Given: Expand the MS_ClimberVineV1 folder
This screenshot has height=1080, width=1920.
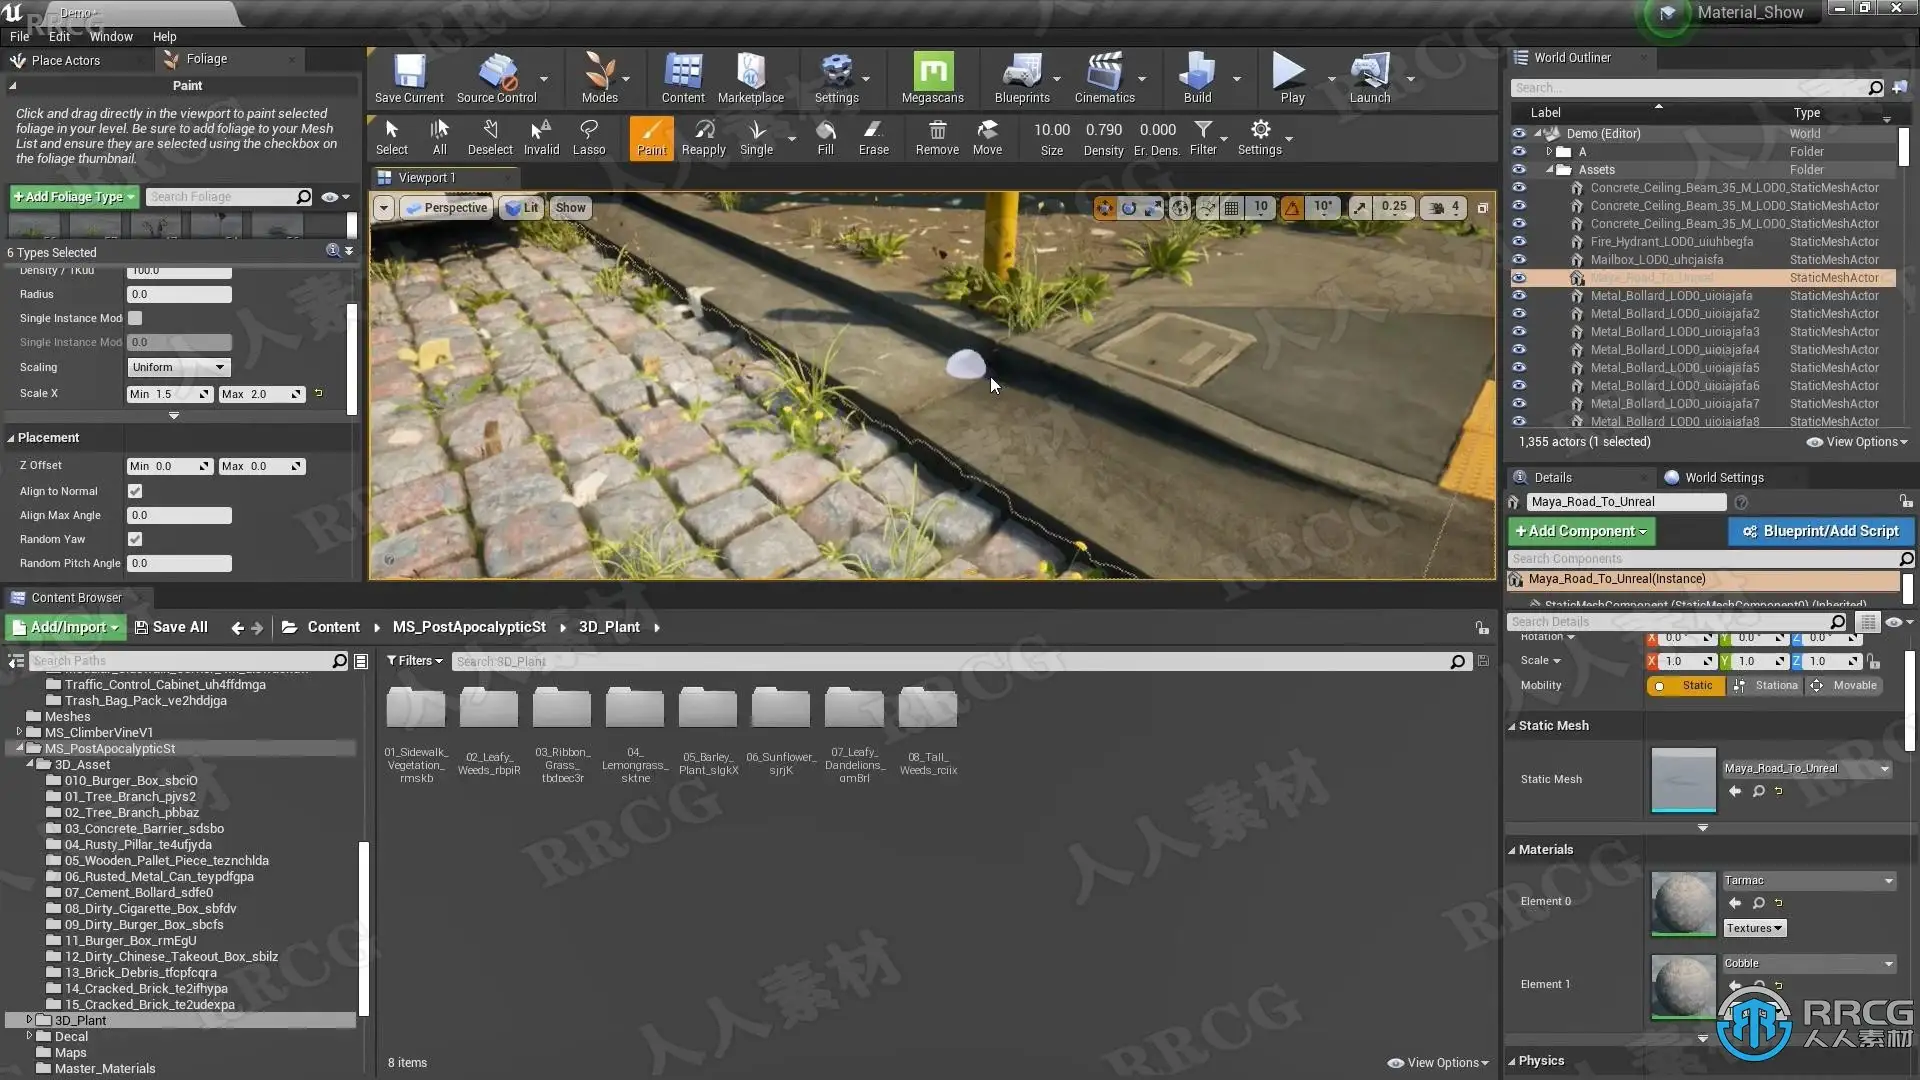Looking at the screenshot, I should (19, 732).
